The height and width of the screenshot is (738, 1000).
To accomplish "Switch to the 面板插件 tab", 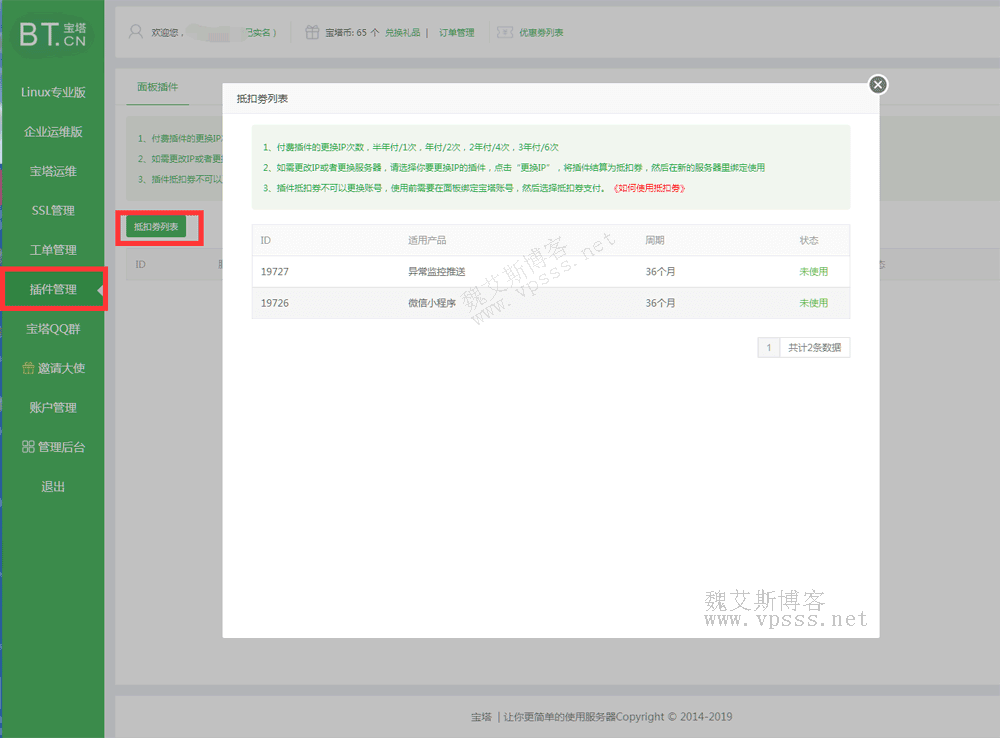I will 157,87.
